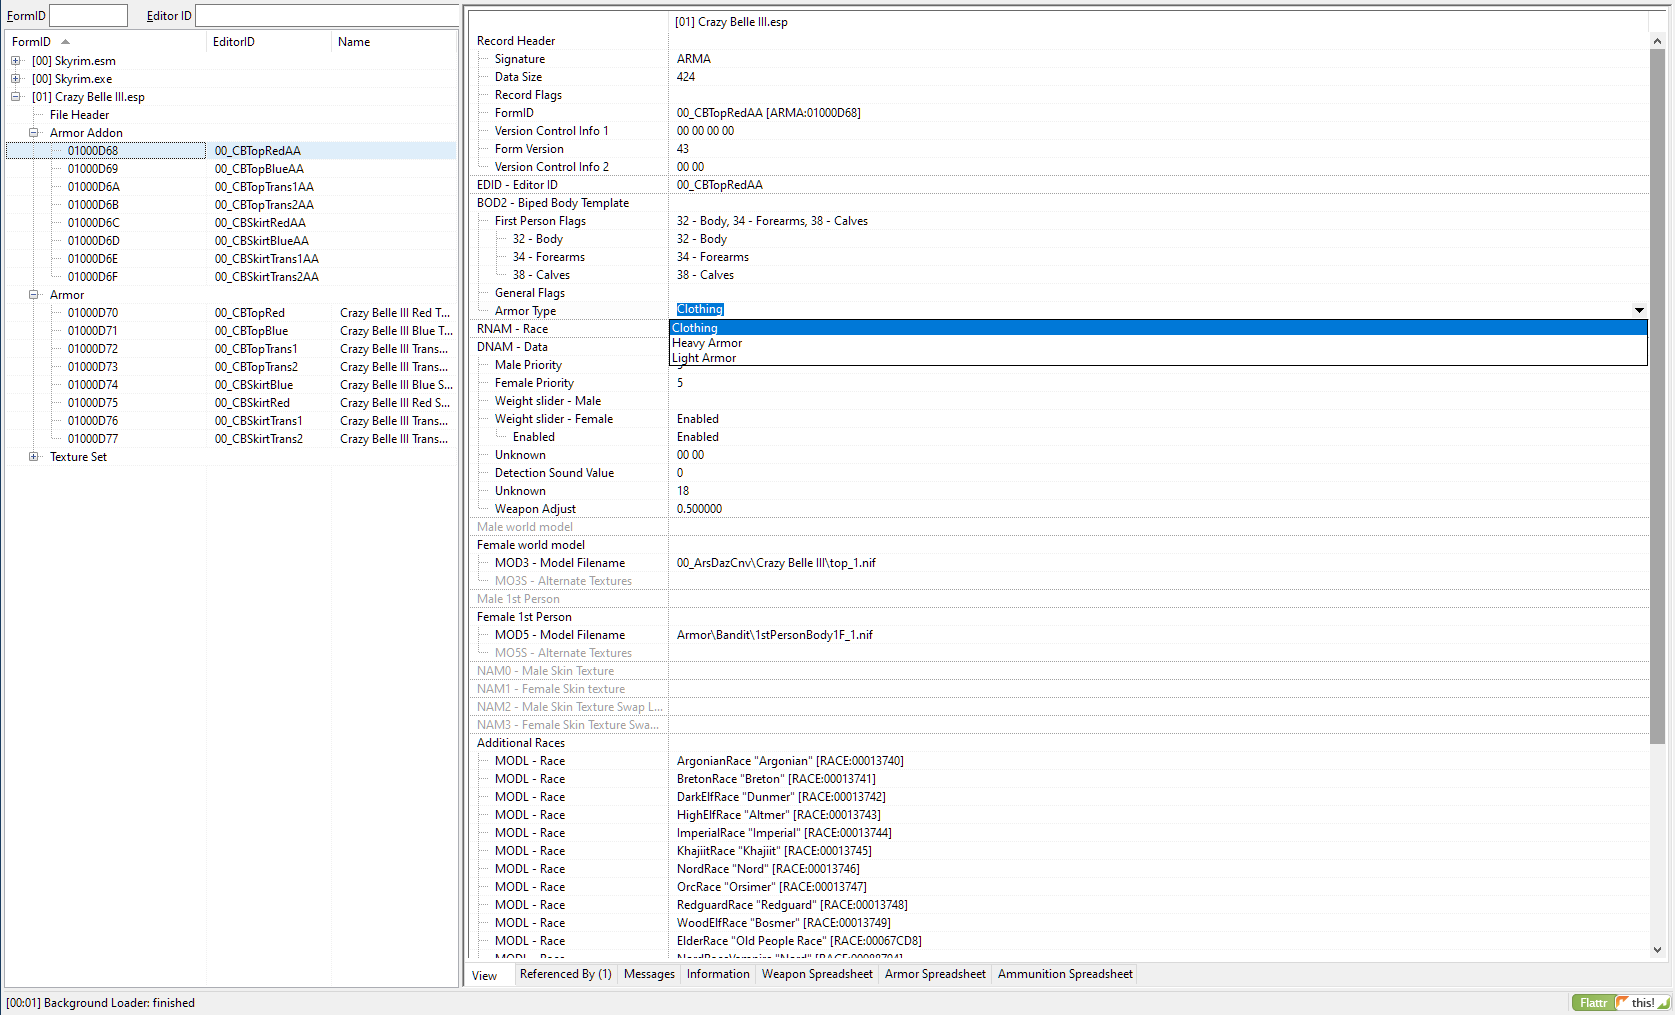Open the Weapon Spreadsheet tab

[x=817, y=974]
